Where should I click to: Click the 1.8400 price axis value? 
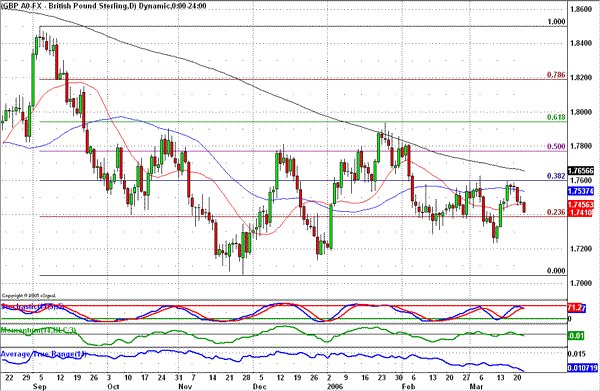click(x=581, y=43)
